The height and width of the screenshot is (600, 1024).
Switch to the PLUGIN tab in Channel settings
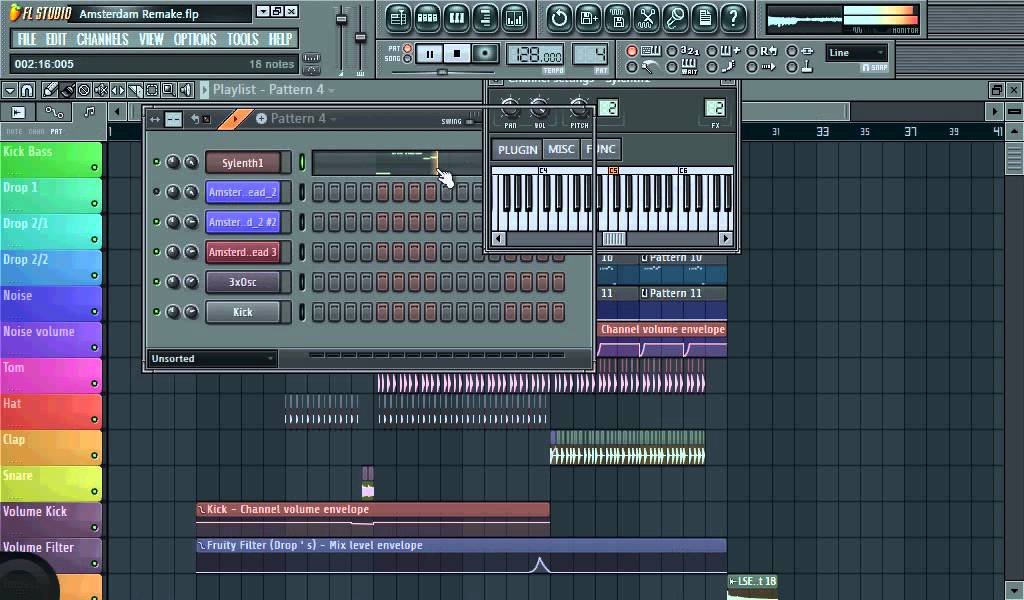coord(517,150)
